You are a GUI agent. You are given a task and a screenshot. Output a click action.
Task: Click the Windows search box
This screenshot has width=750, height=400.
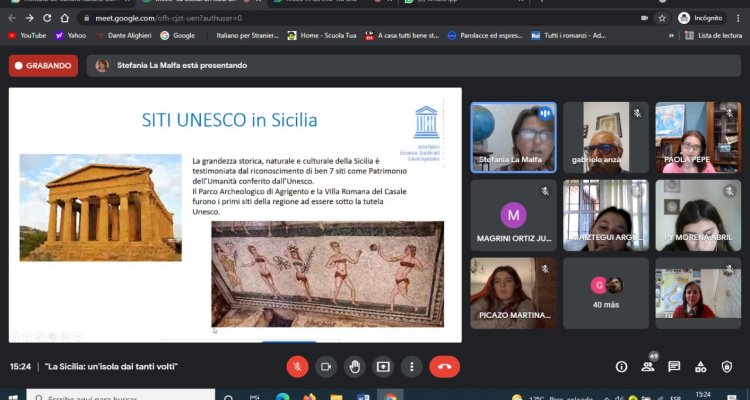click(x=121, y=396)
